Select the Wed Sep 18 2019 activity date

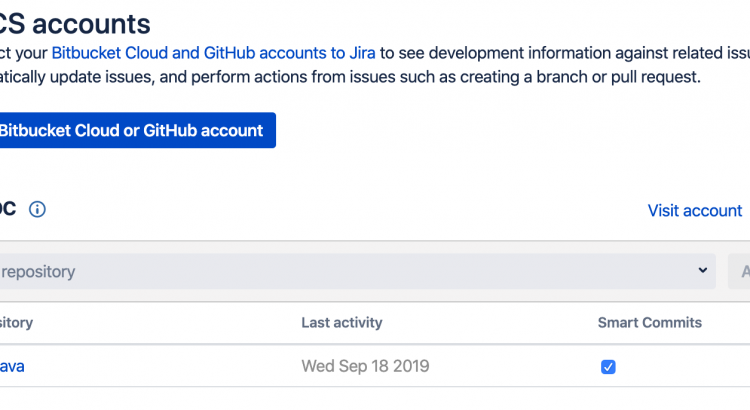[365, 366]
